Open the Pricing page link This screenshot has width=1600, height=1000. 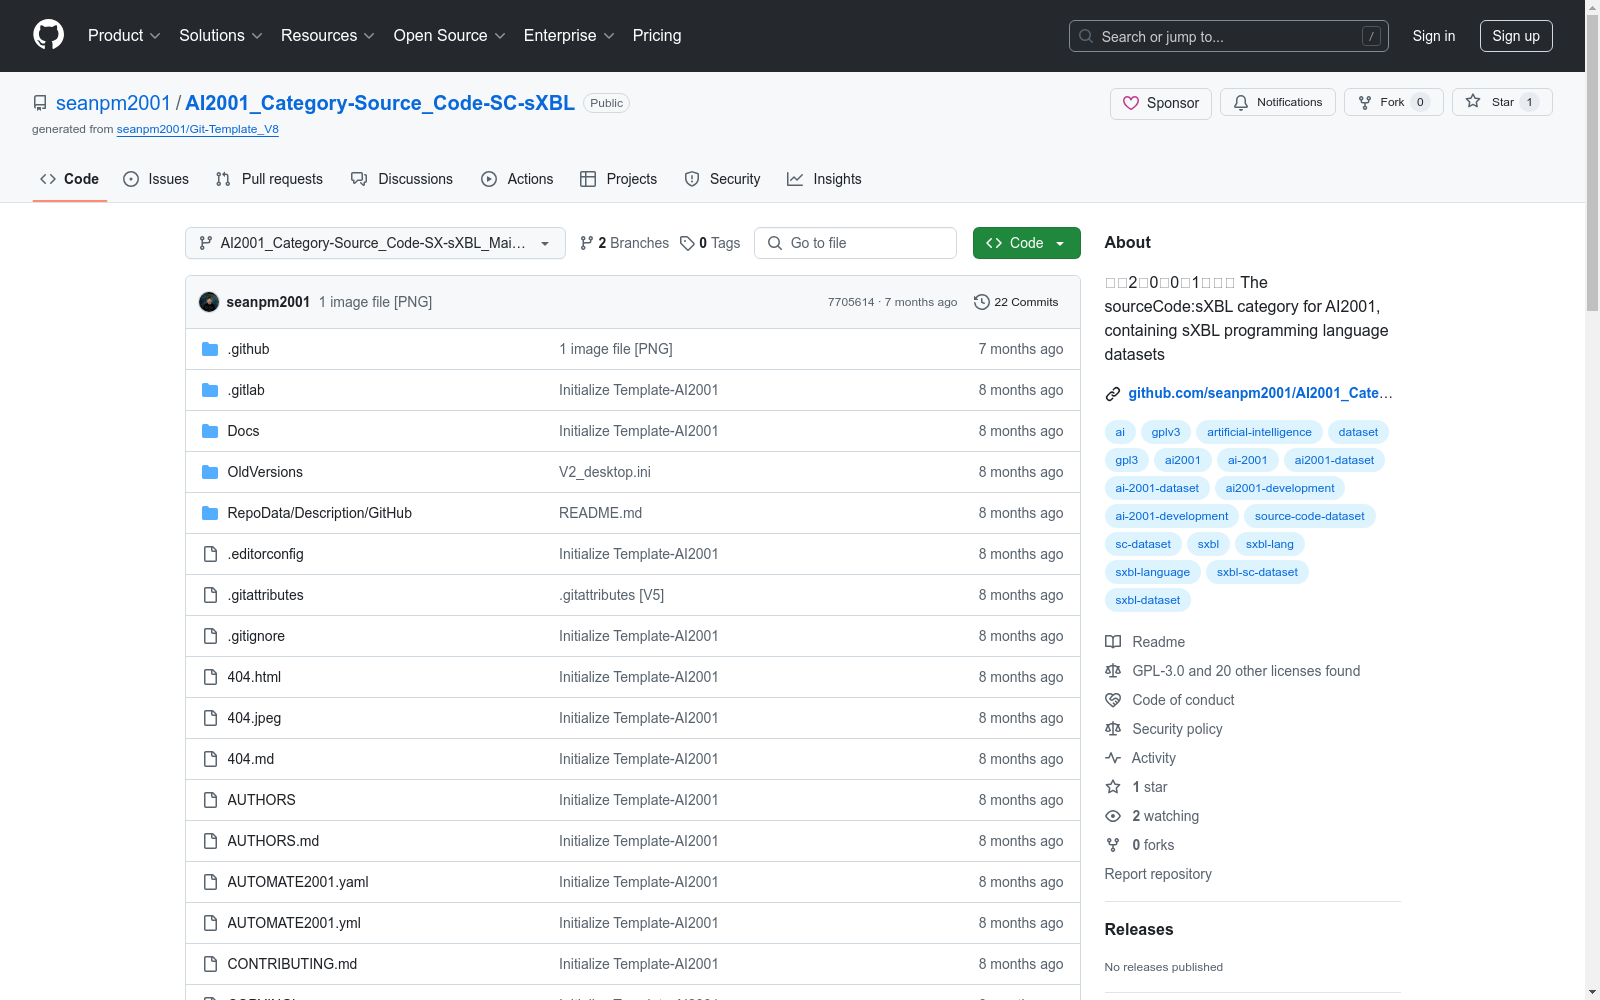pyautogui.click(x=657, y=35)
